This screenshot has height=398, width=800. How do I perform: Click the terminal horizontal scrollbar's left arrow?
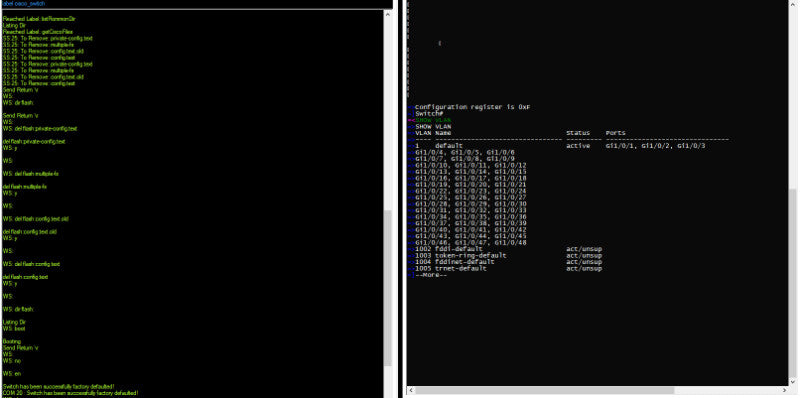click(x=411, y=390)
